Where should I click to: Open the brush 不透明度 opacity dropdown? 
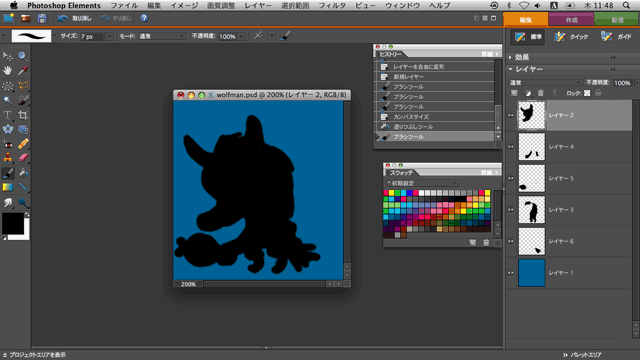coord(242,37)
